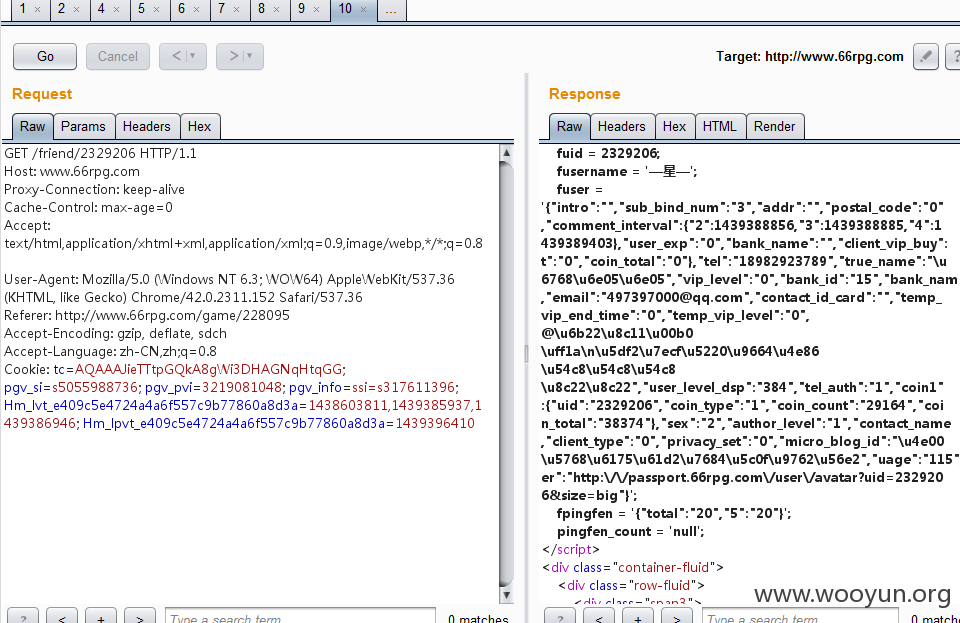Click the Accept-Language header line
This screenshot has height=623, width=960.
click(x=110, y=351)
